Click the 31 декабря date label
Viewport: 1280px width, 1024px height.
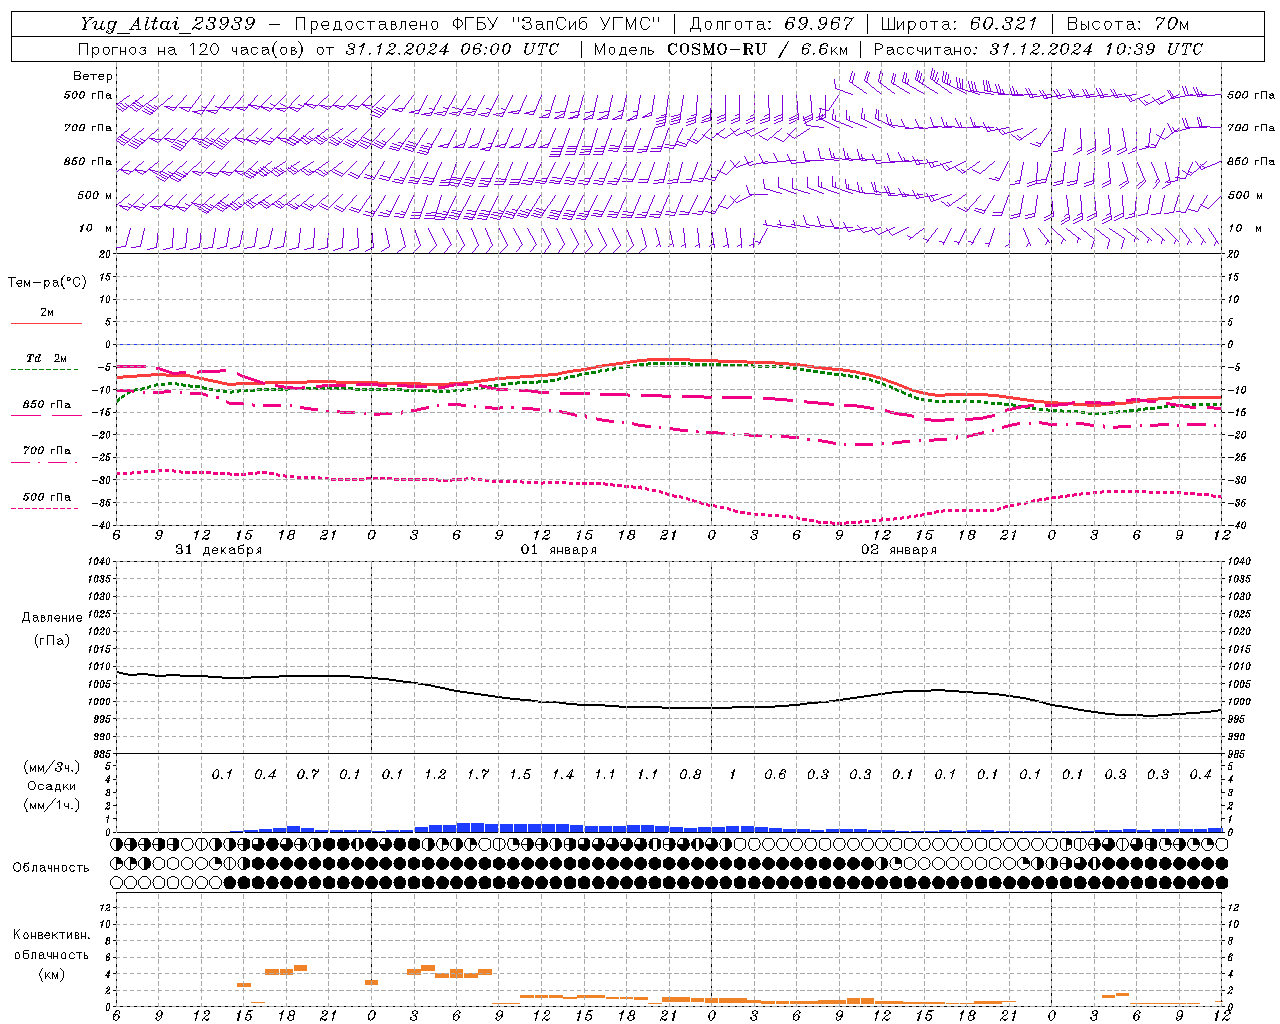[218, 550]
